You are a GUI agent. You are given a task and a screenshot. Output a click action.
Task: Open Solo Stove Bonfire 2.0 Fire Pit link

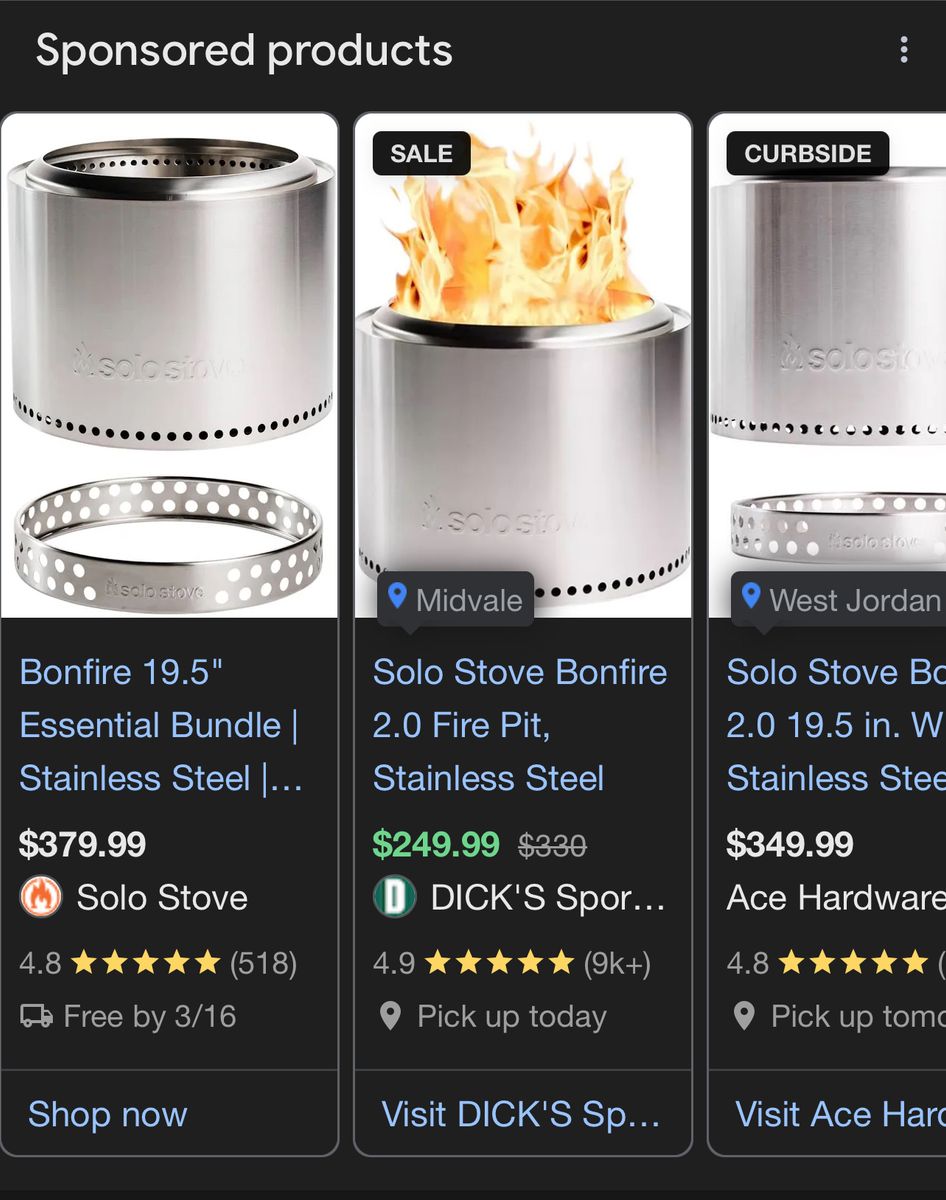520,725
